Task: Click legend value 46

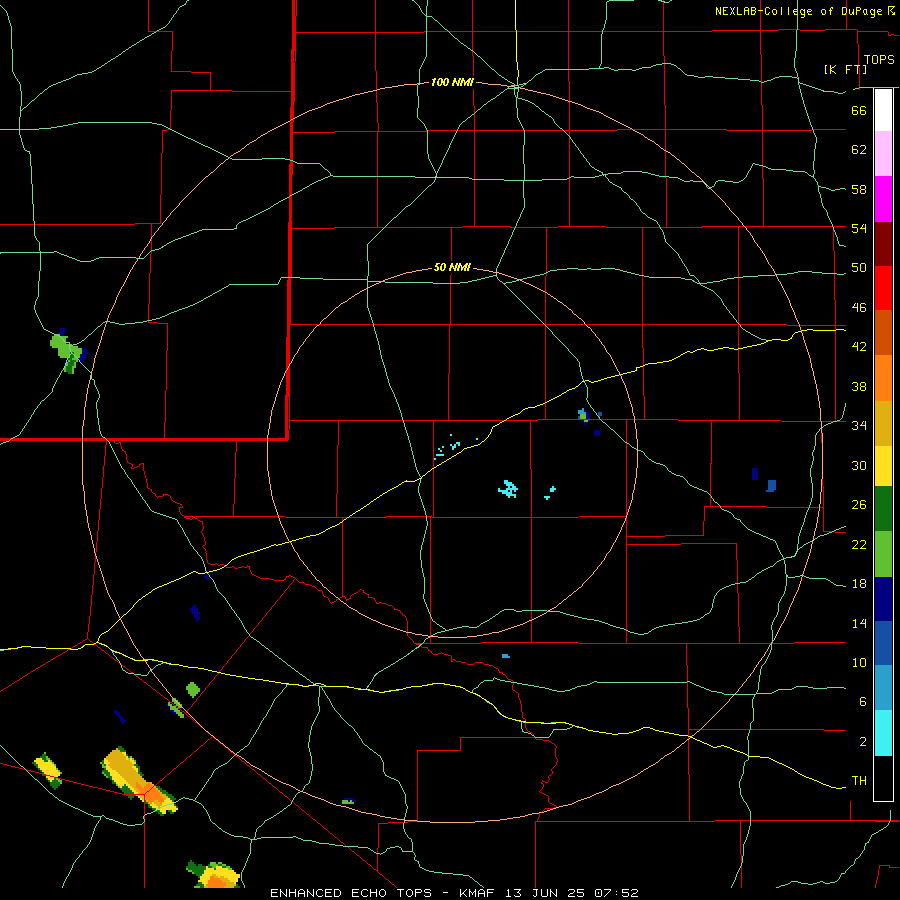Action: pyautogui.click(x=859, y=308)
